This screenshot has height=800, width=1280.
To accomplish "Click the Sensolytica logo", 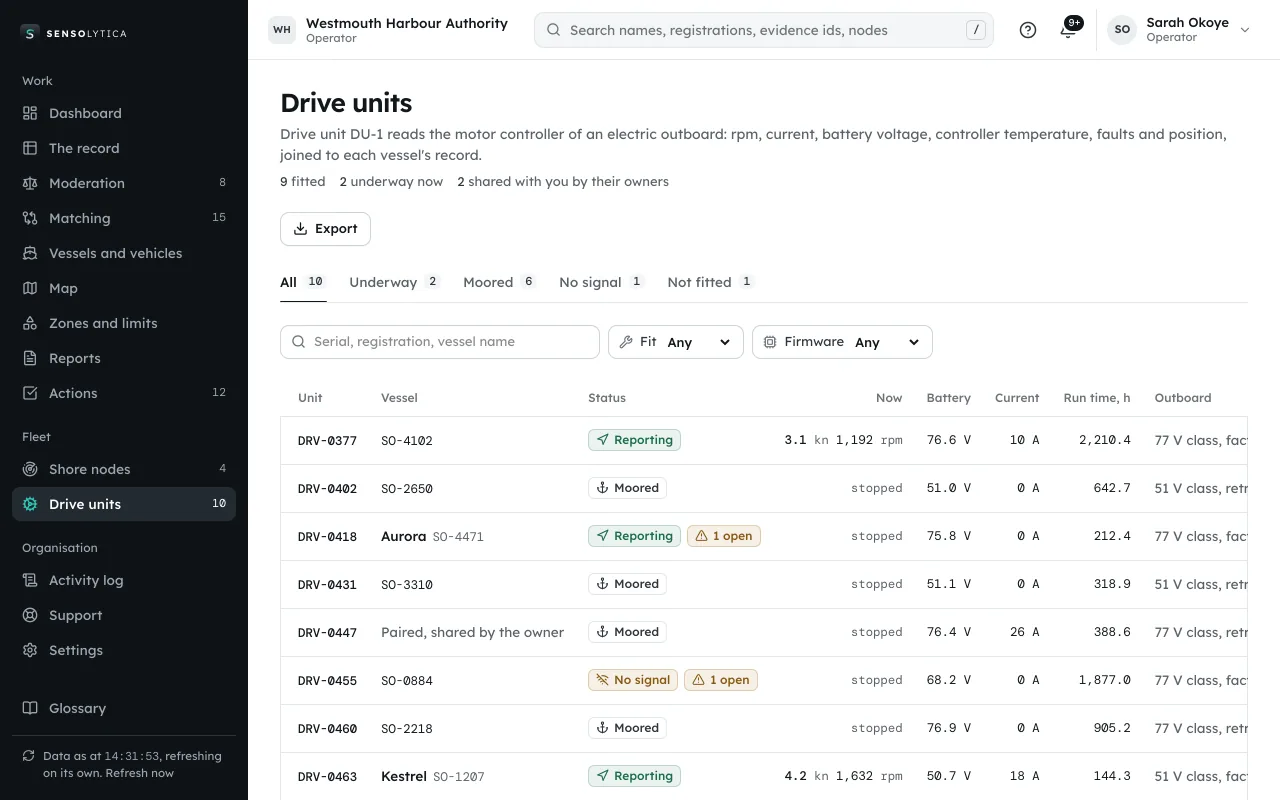I will [73, 33].
